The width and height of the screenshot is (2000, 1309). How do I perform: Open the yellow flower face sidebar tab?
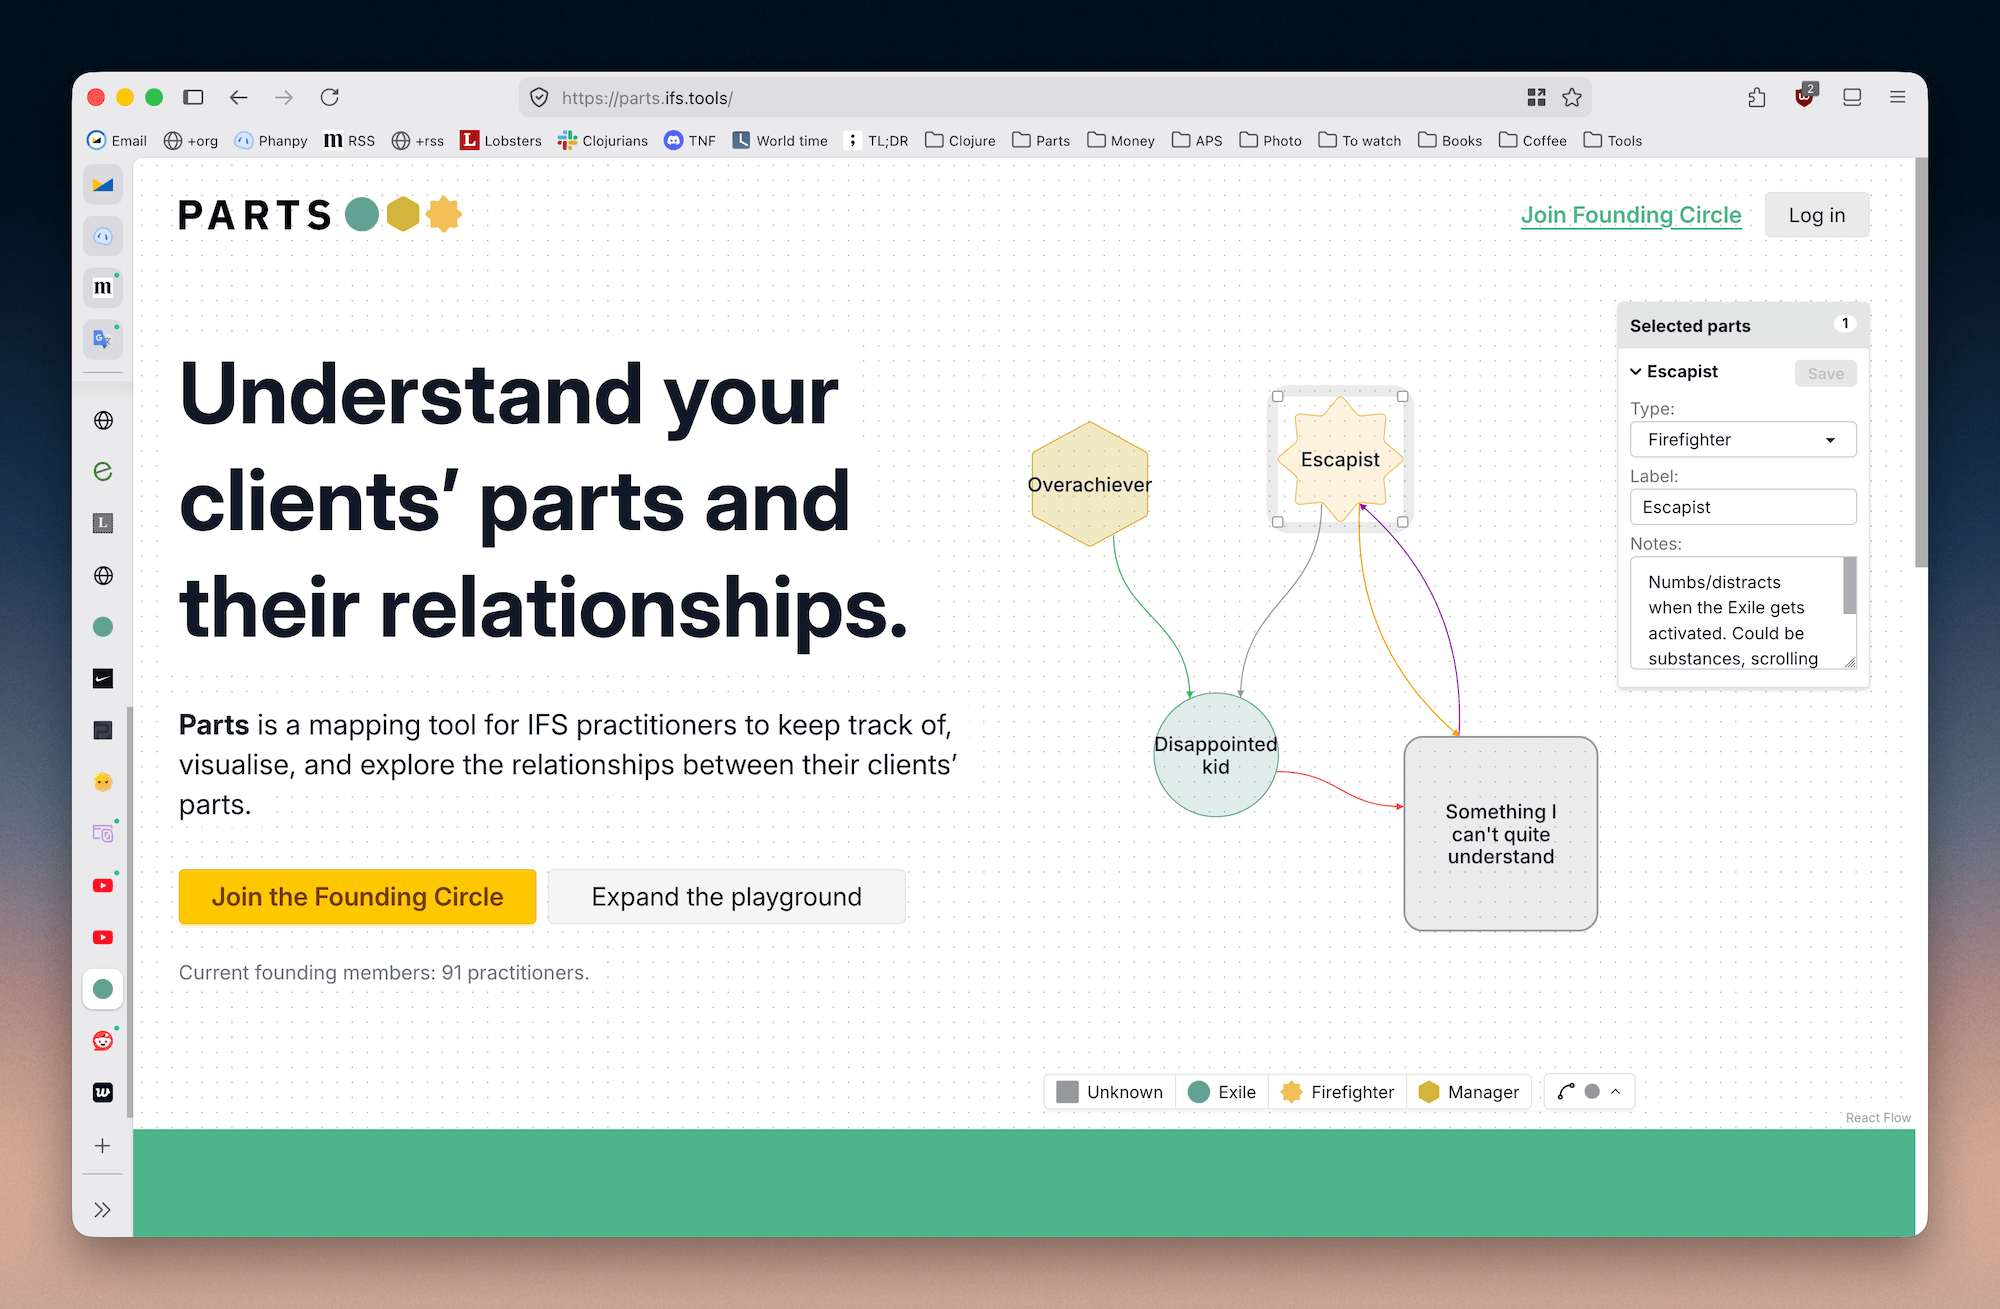(x=103, y=782)
